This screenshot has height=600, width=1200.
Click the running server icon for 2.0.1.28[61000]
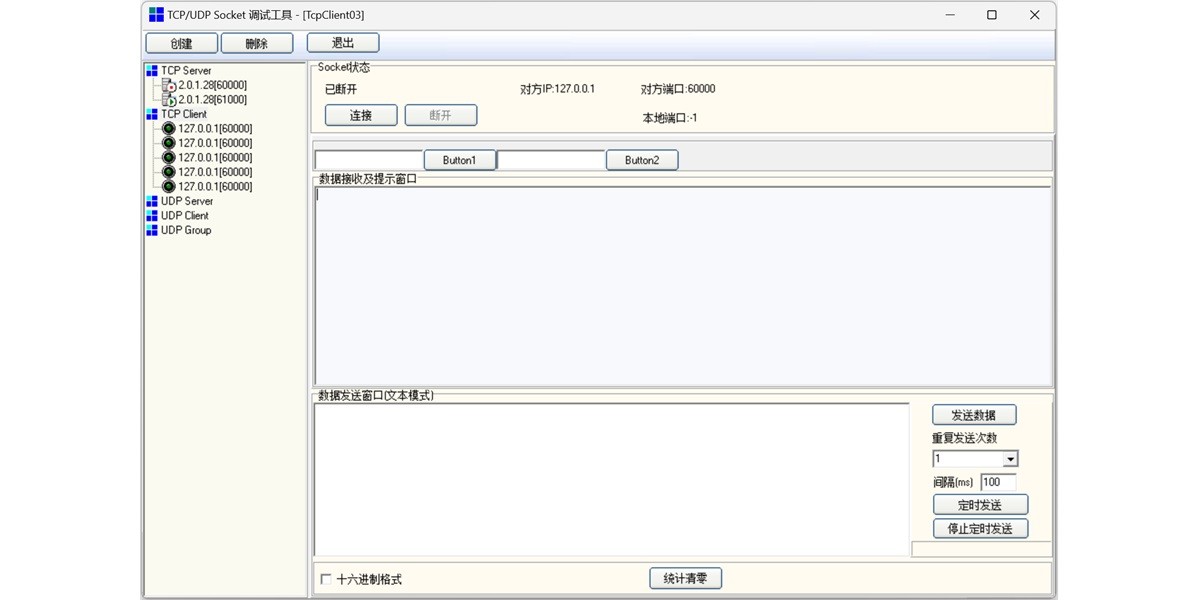tap(167, 99)
